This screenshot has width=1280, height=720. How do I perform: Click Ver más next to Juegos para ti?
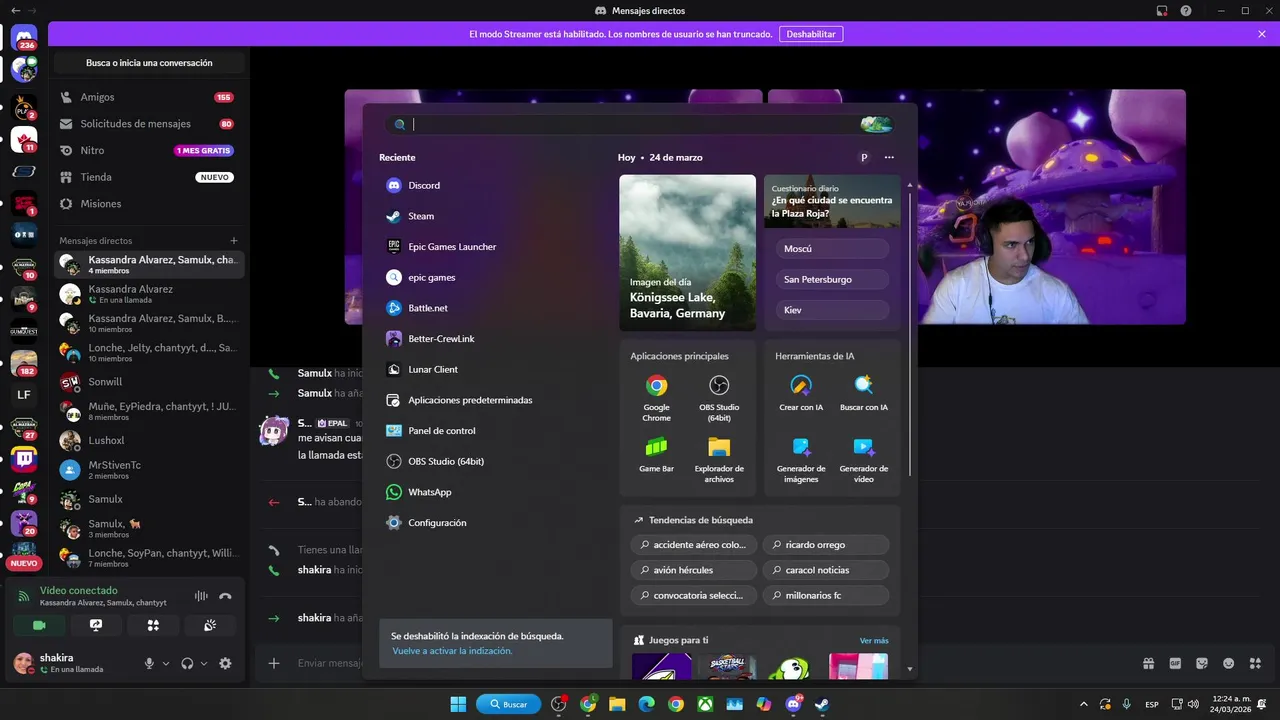tap(874, 641)
